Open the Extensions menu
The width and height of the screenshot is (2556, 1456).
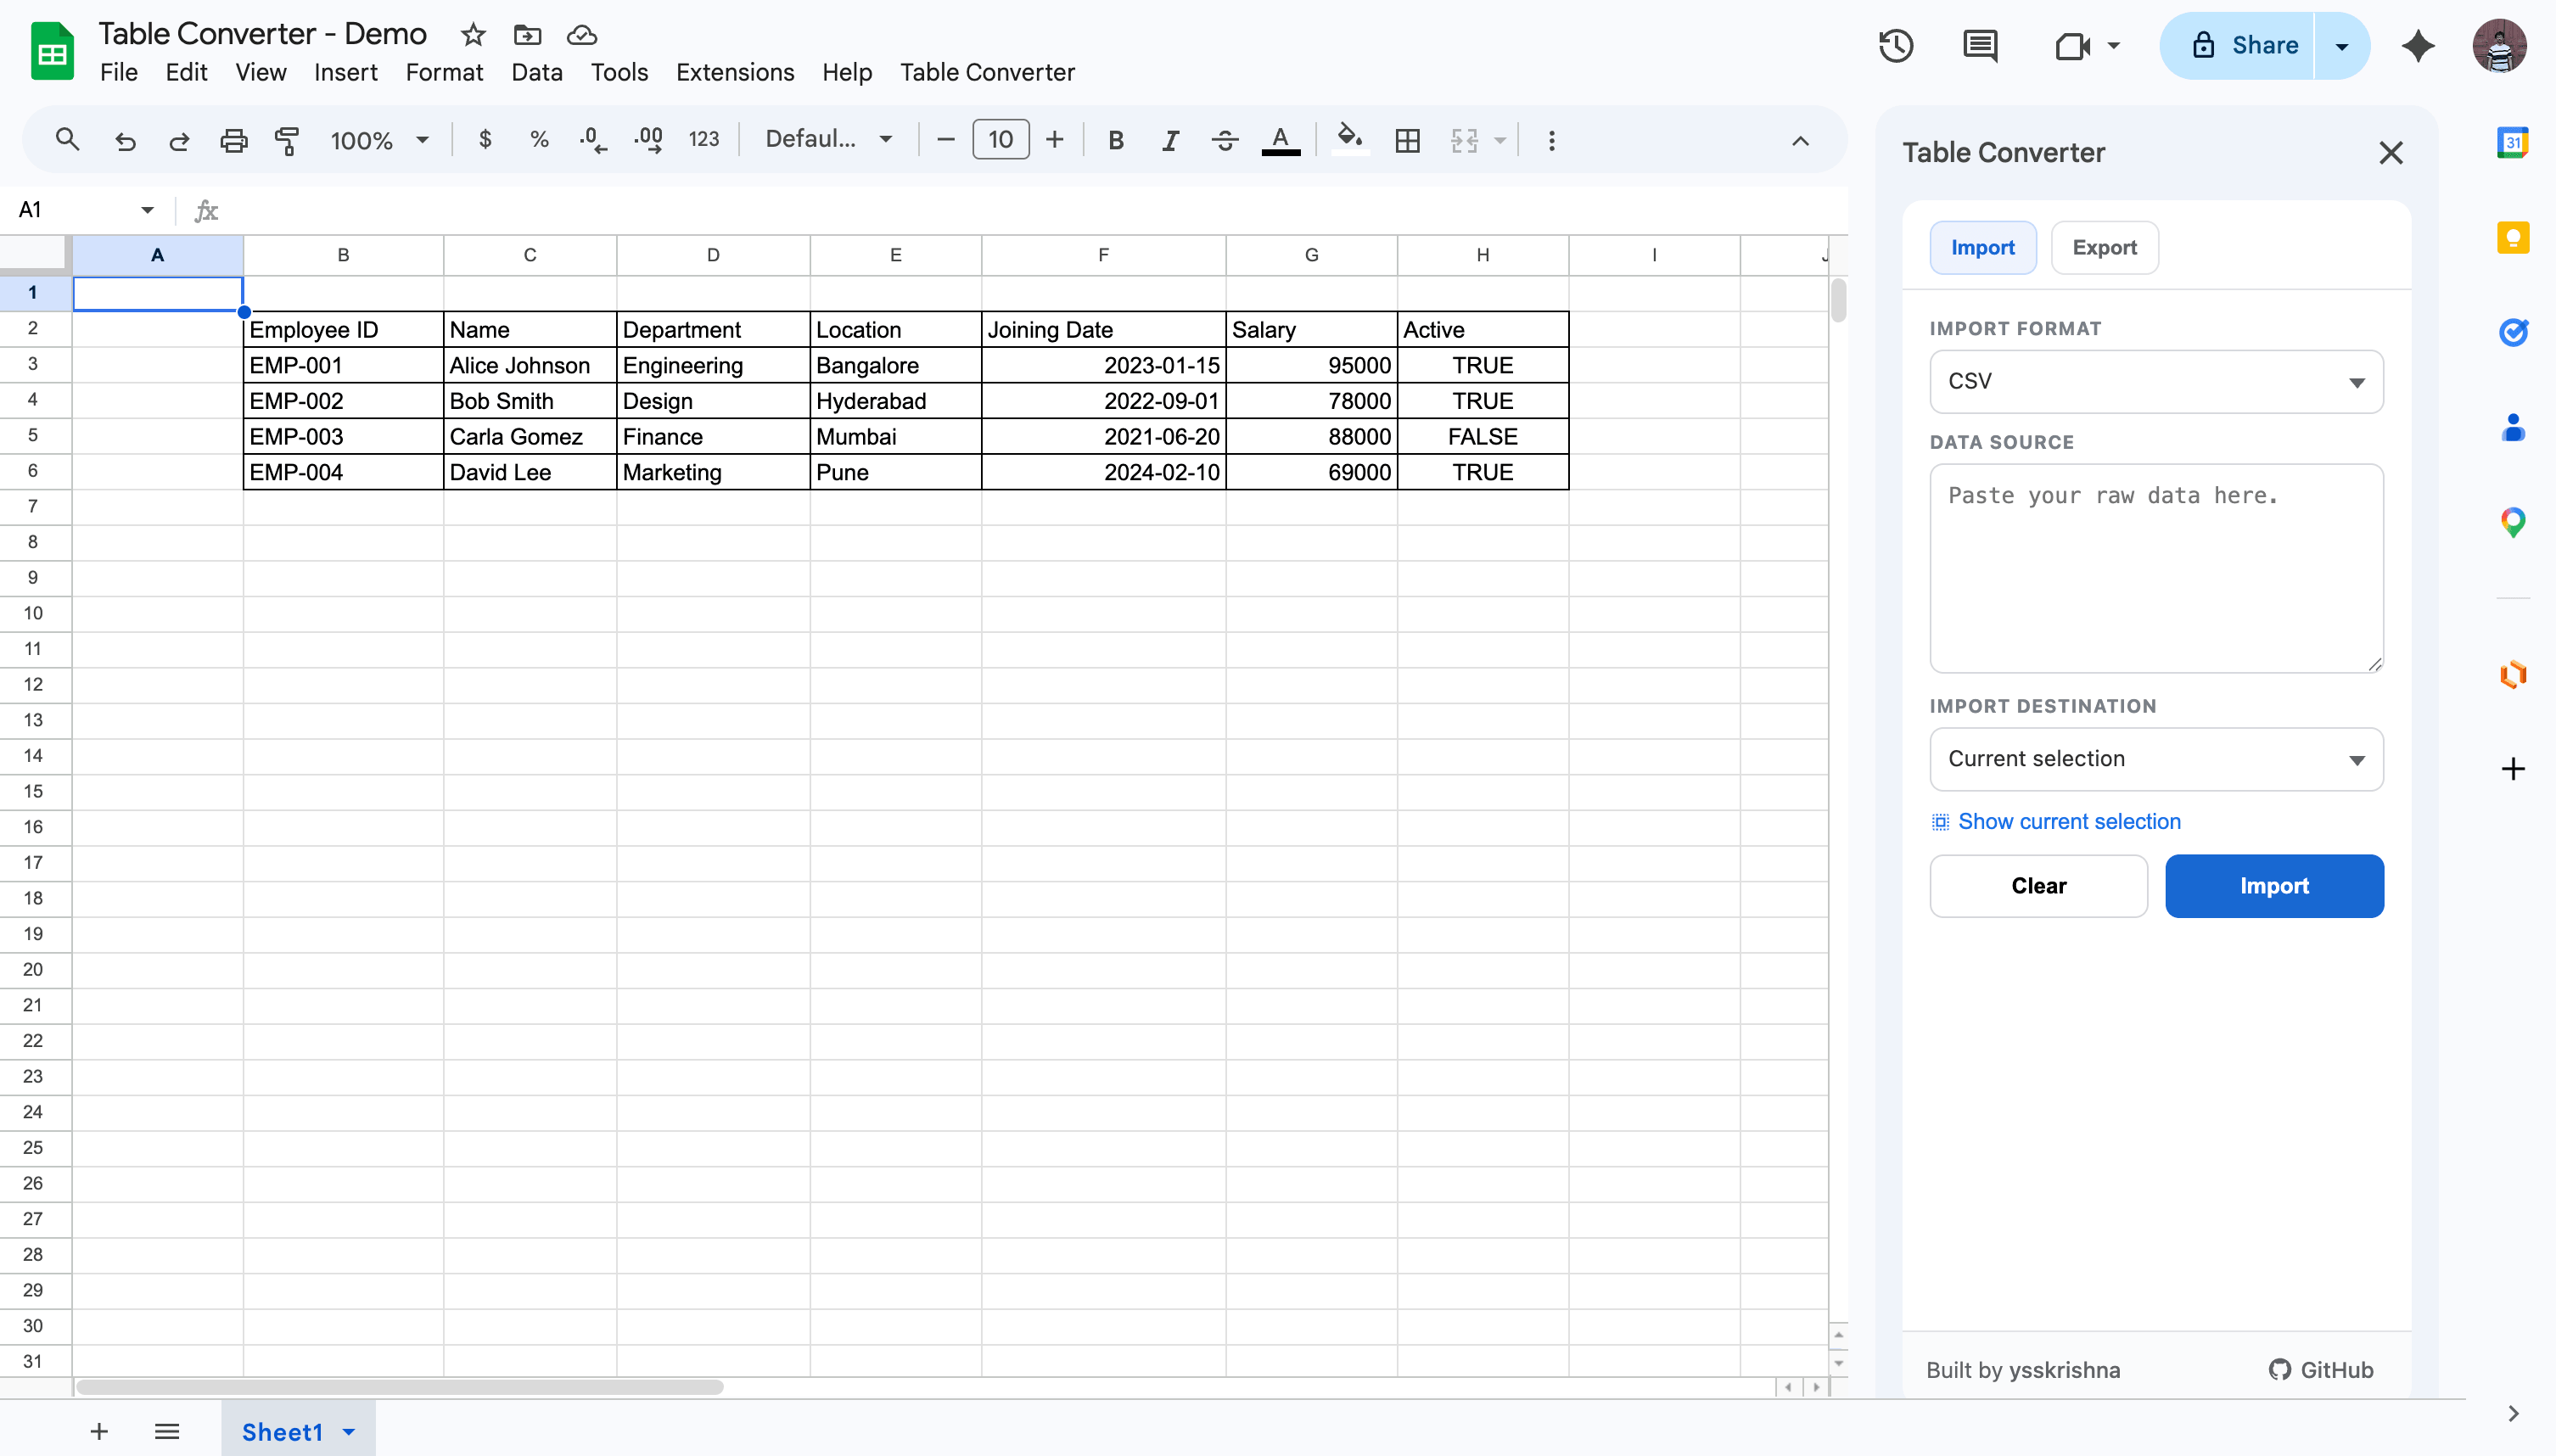pos(735,72)
